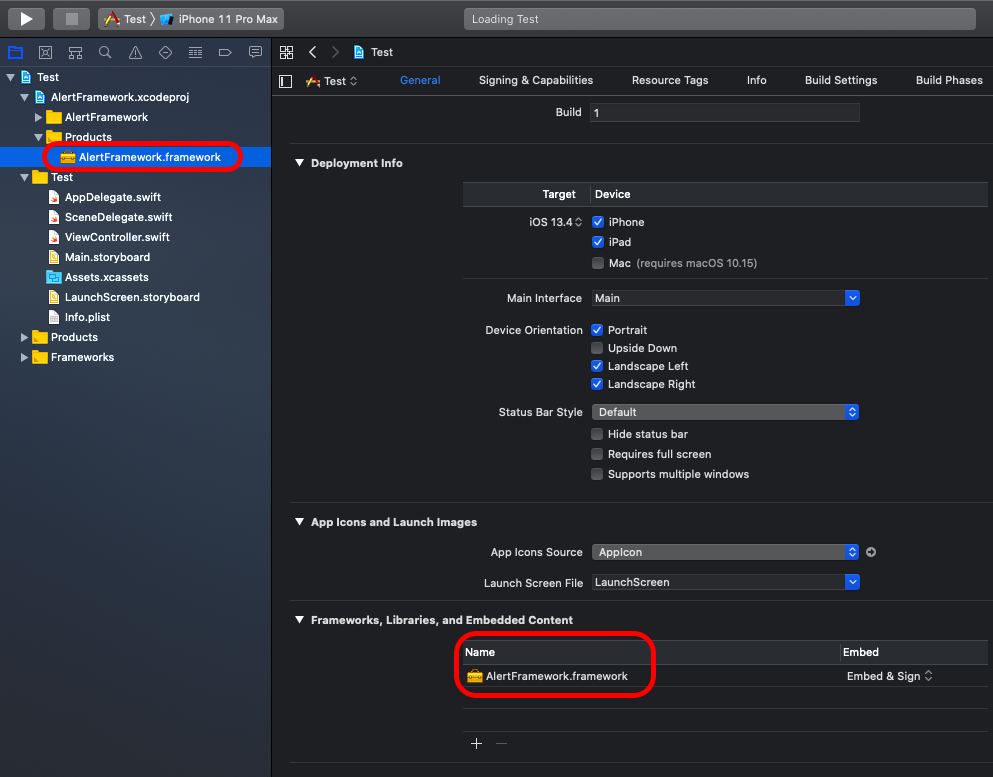Image resolution: width=993 pixels, height=777 pixels.
Task: Open the Test navigator diamond icon
Action: point(165,53)
